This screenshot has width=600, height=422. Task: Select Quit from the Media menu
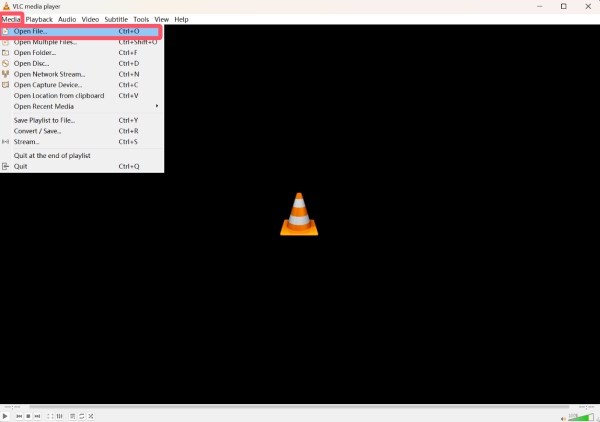[82, 166]
